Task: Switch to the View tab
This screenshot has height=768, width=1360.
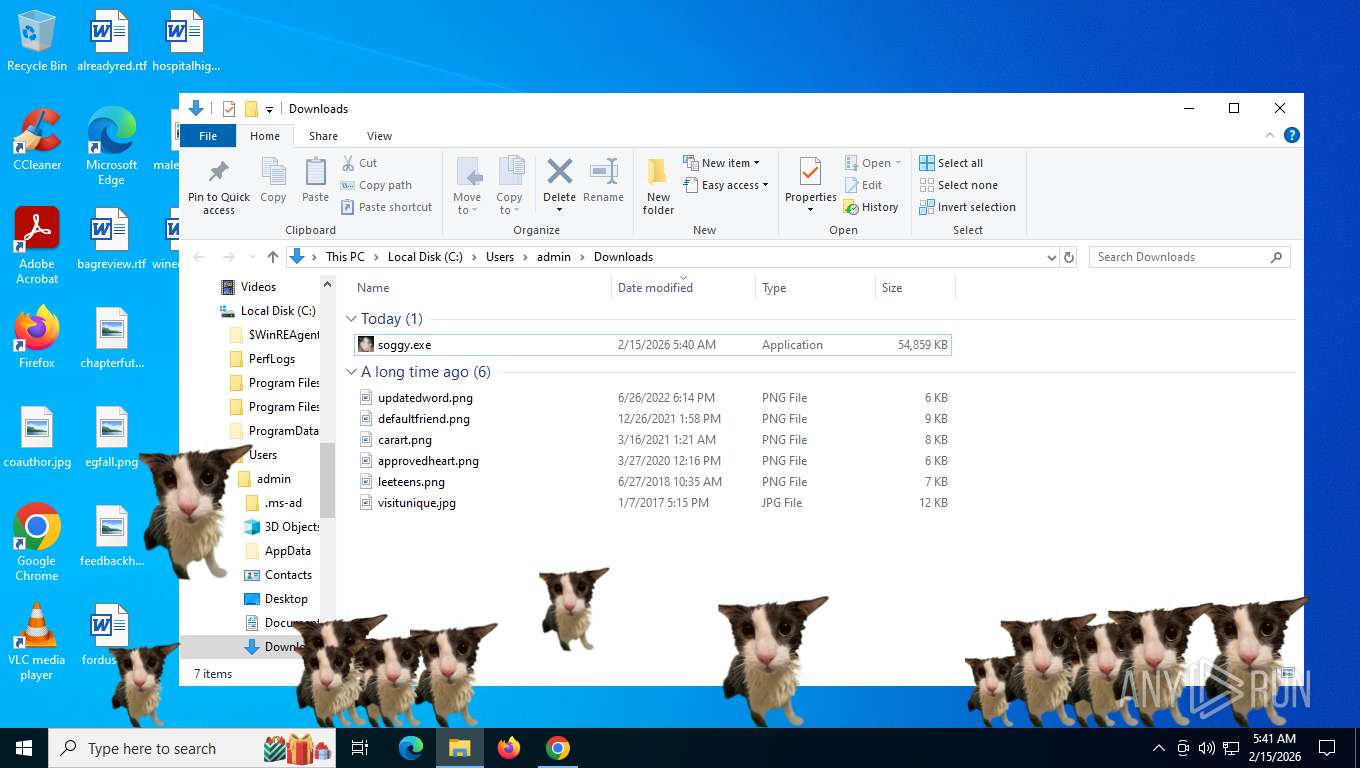Action: (379, 136)
